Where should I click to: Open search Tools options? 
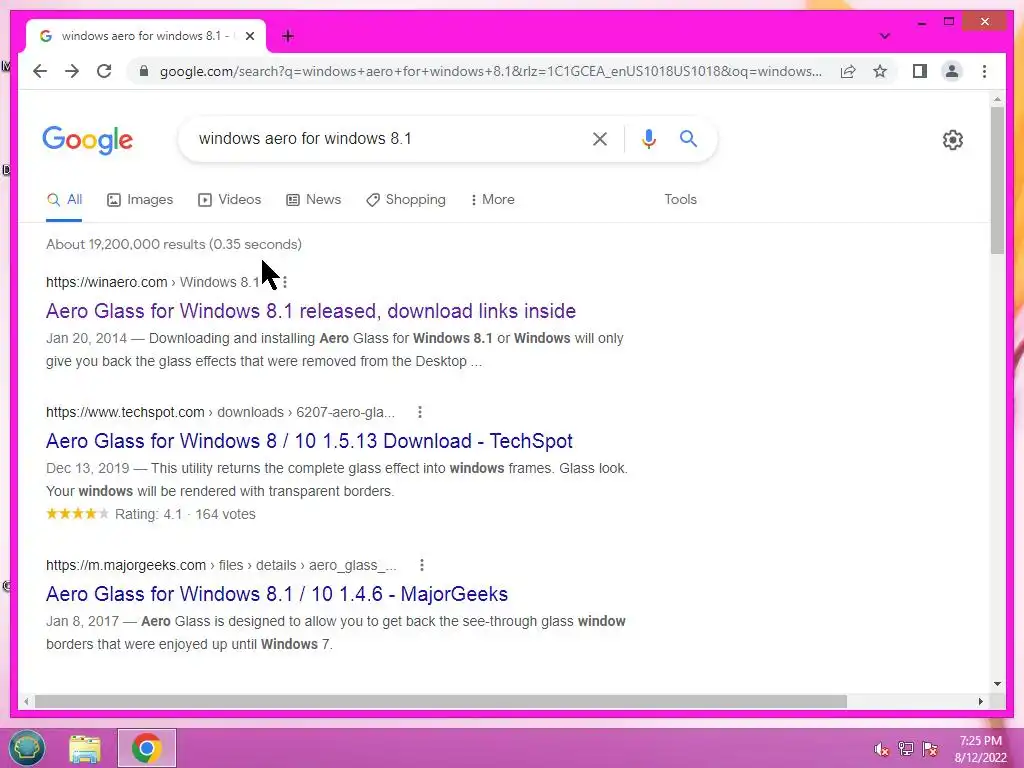click(680, 200)
